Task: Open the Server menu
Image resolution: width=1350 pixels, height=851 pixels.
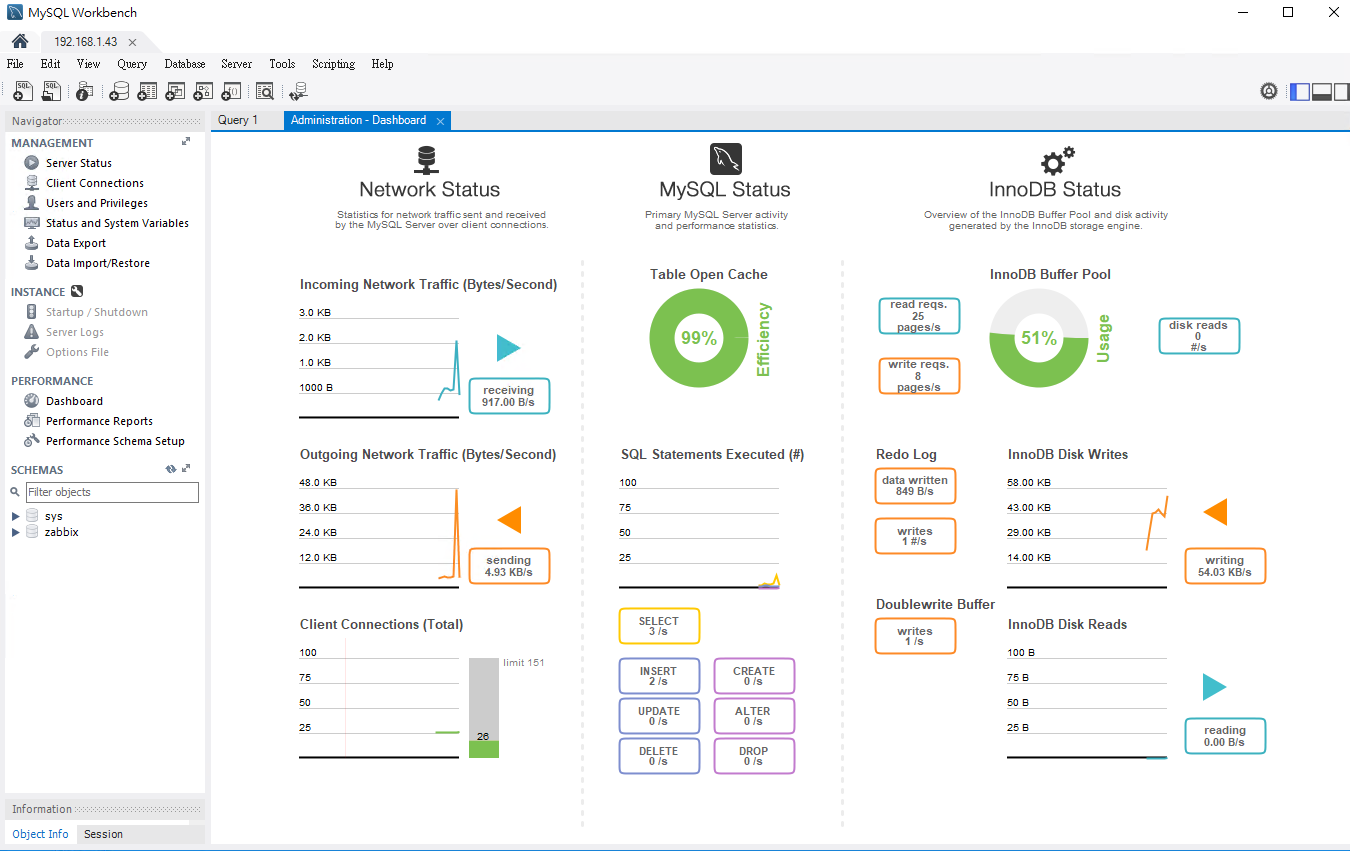Action: point(237,64)
